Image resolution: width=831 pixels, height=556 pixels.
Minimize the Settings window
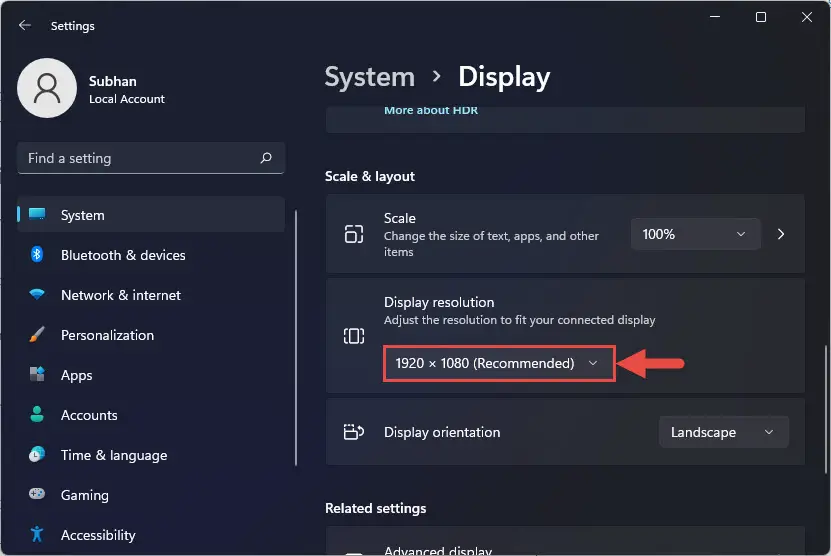click(715, 17)
